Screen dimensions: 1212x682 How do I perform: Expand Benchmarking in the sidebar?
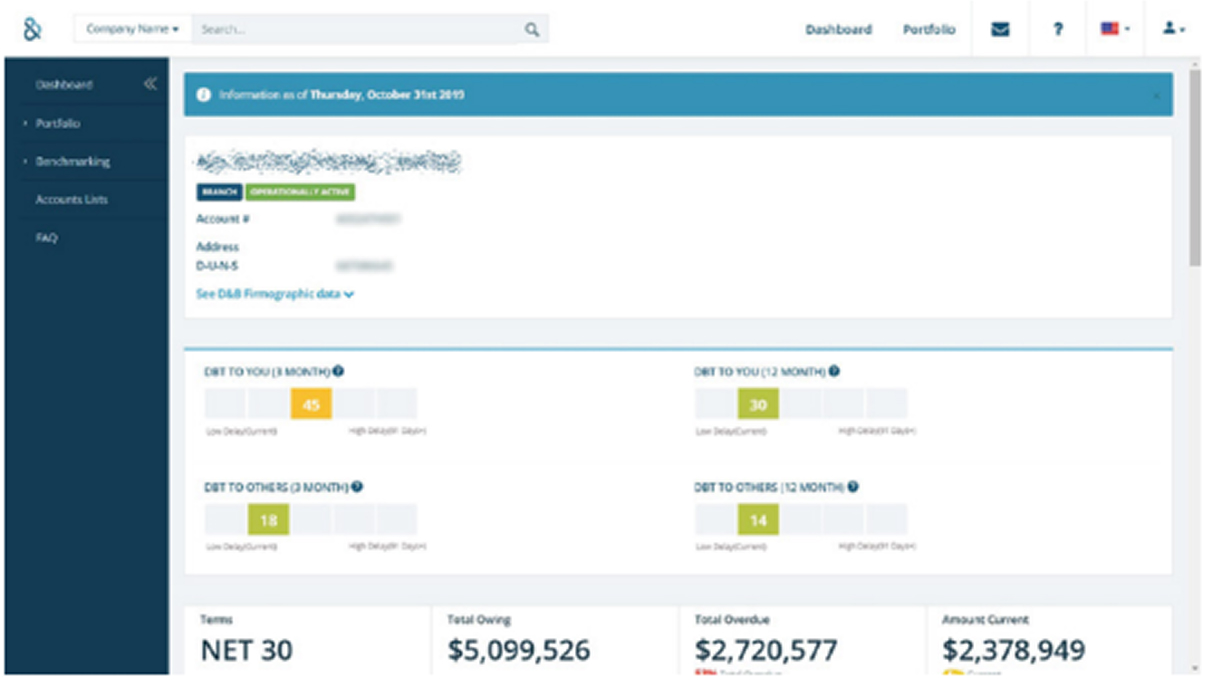(x=72, y=161)
